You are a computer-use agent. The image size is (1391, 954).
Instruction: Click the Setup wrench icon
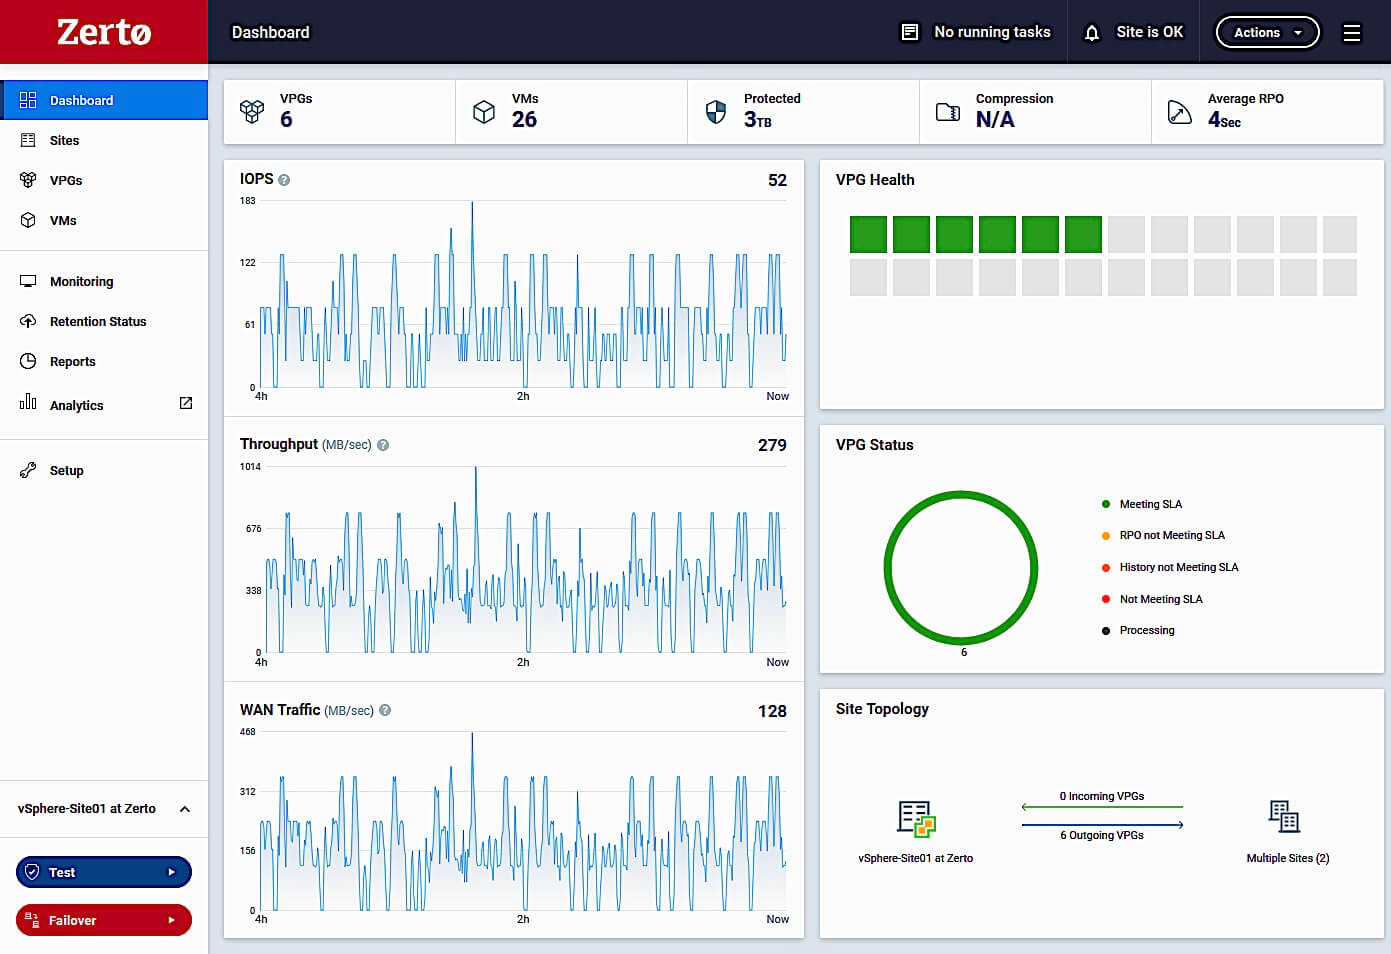click(x=28, y=470)
